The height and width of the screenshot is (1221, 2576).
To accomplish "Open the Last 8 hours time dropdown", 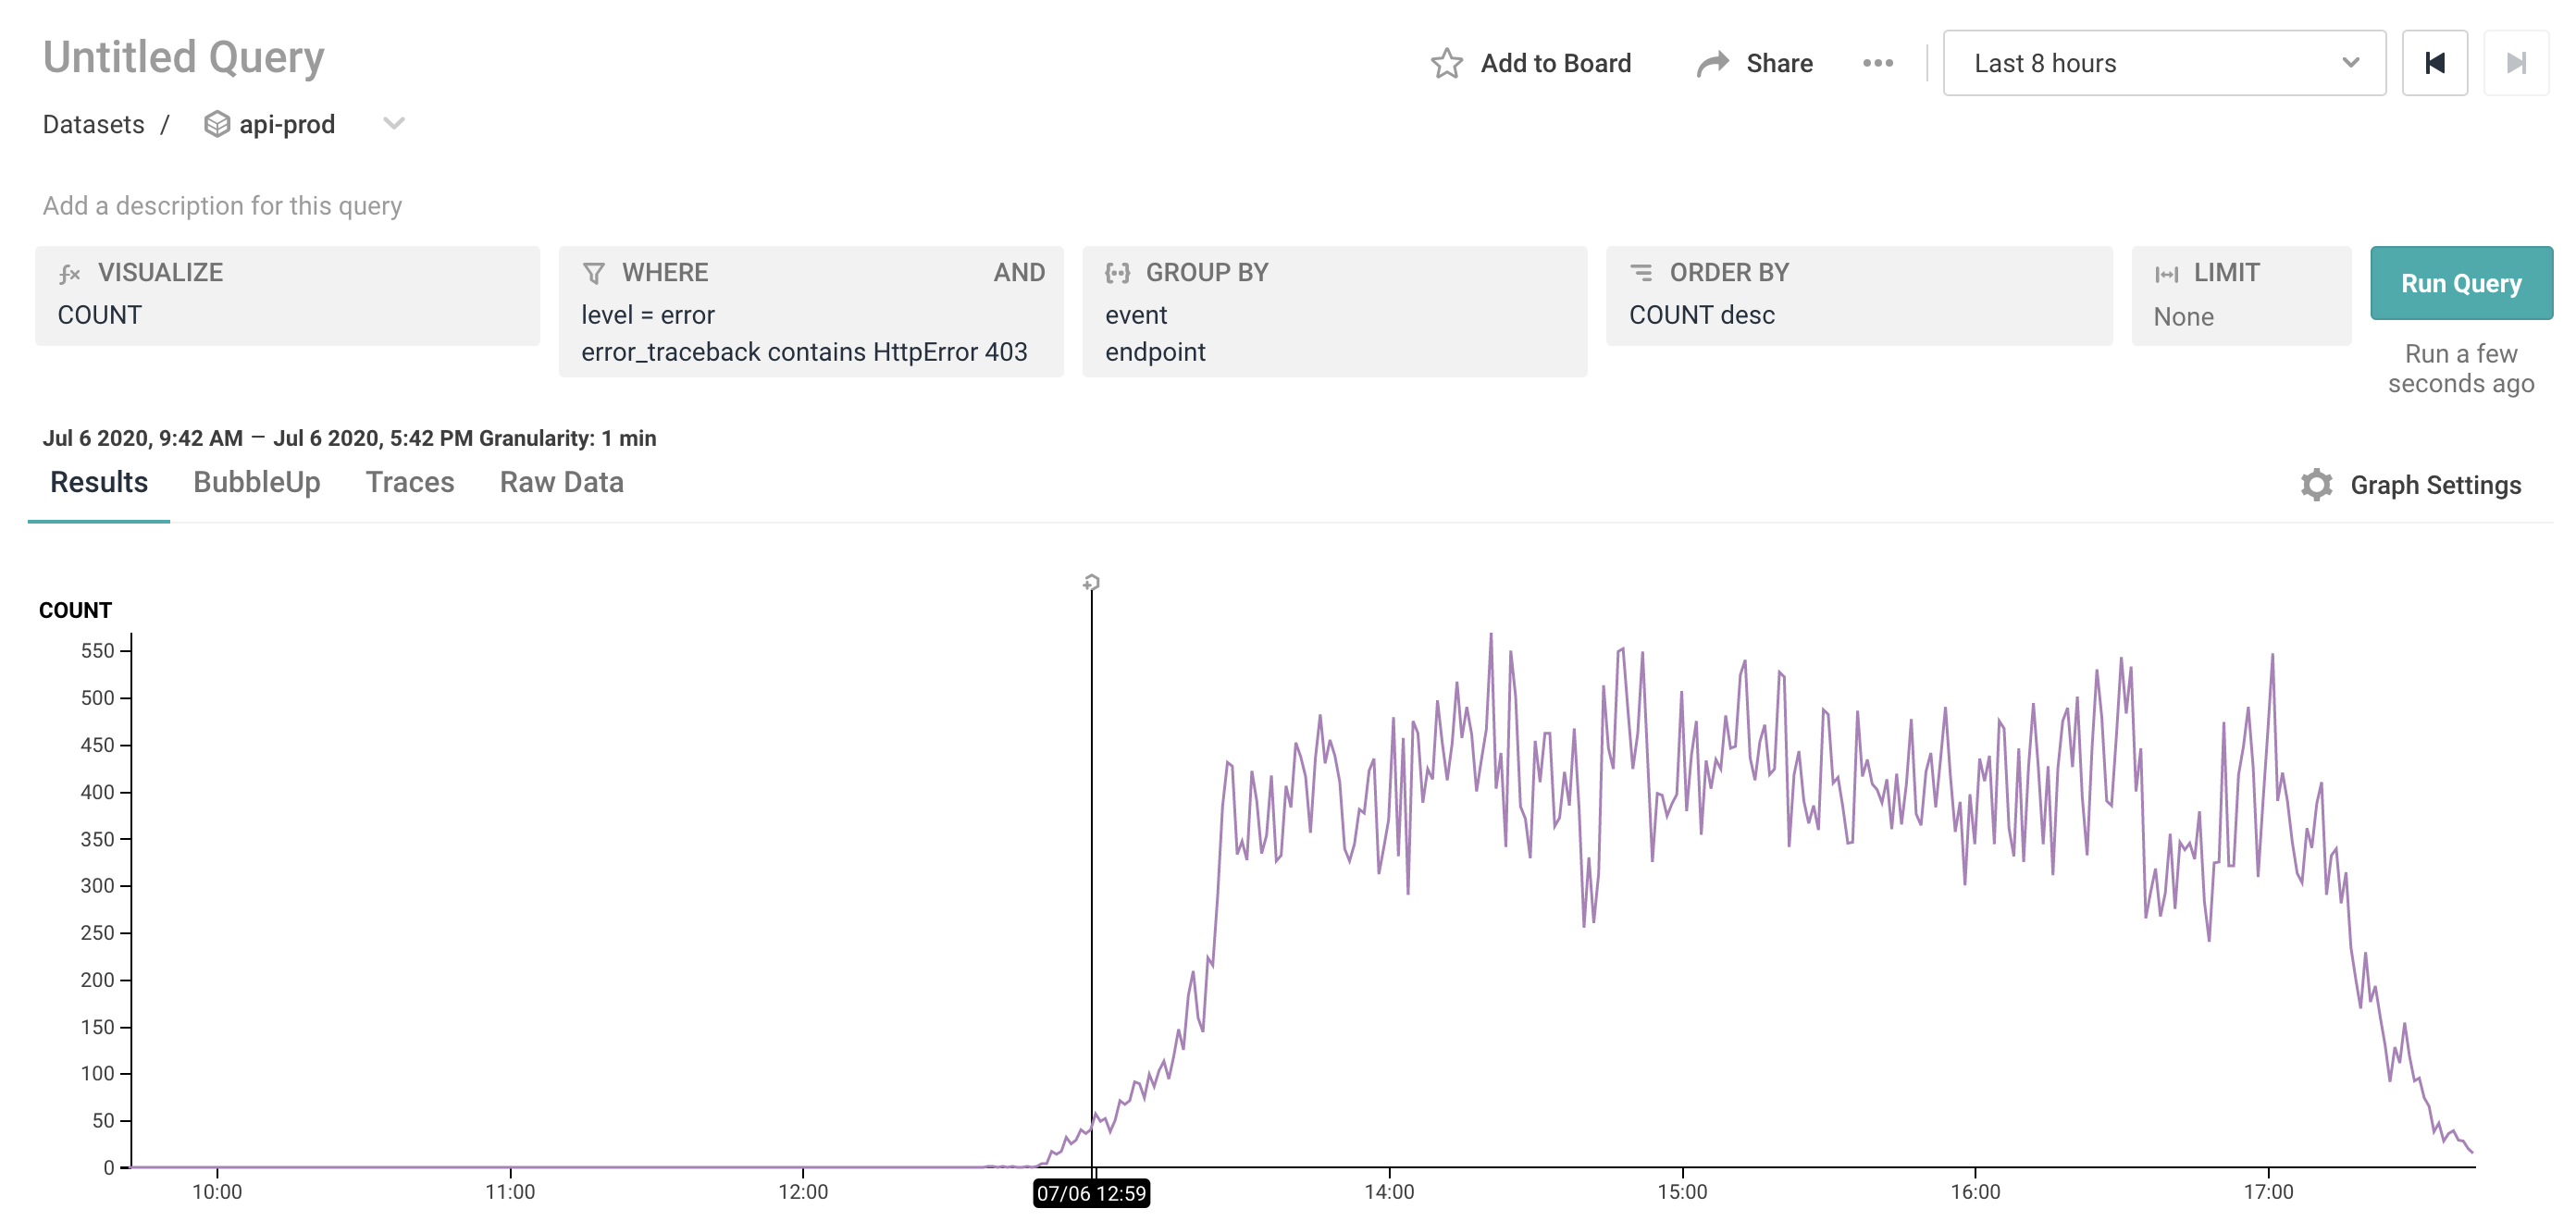I will (2163, 64).
